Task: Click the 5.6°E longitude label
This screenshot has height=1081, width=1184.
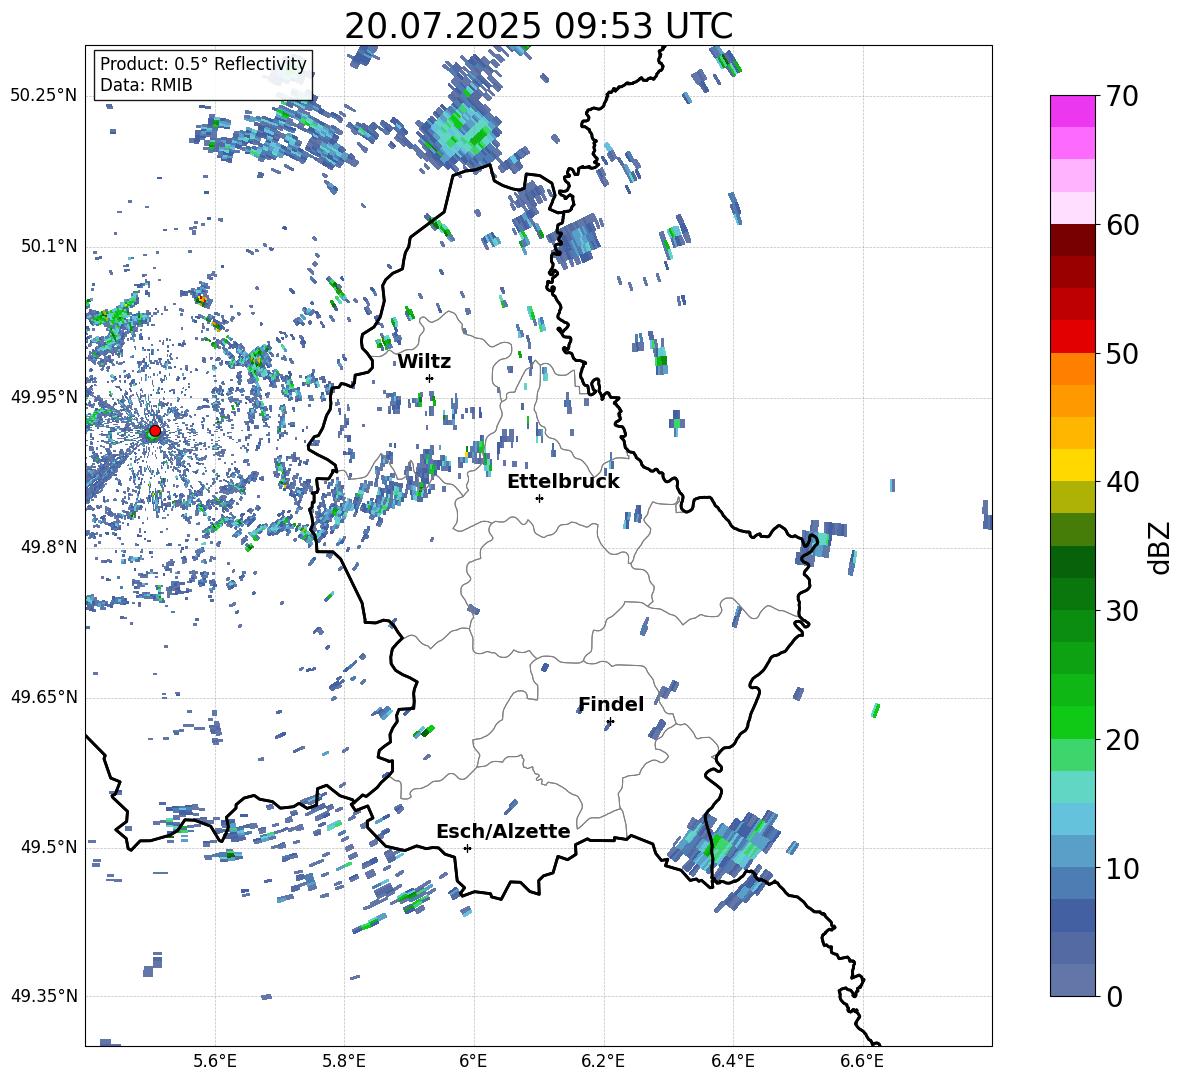Action: pos(214,1061)
